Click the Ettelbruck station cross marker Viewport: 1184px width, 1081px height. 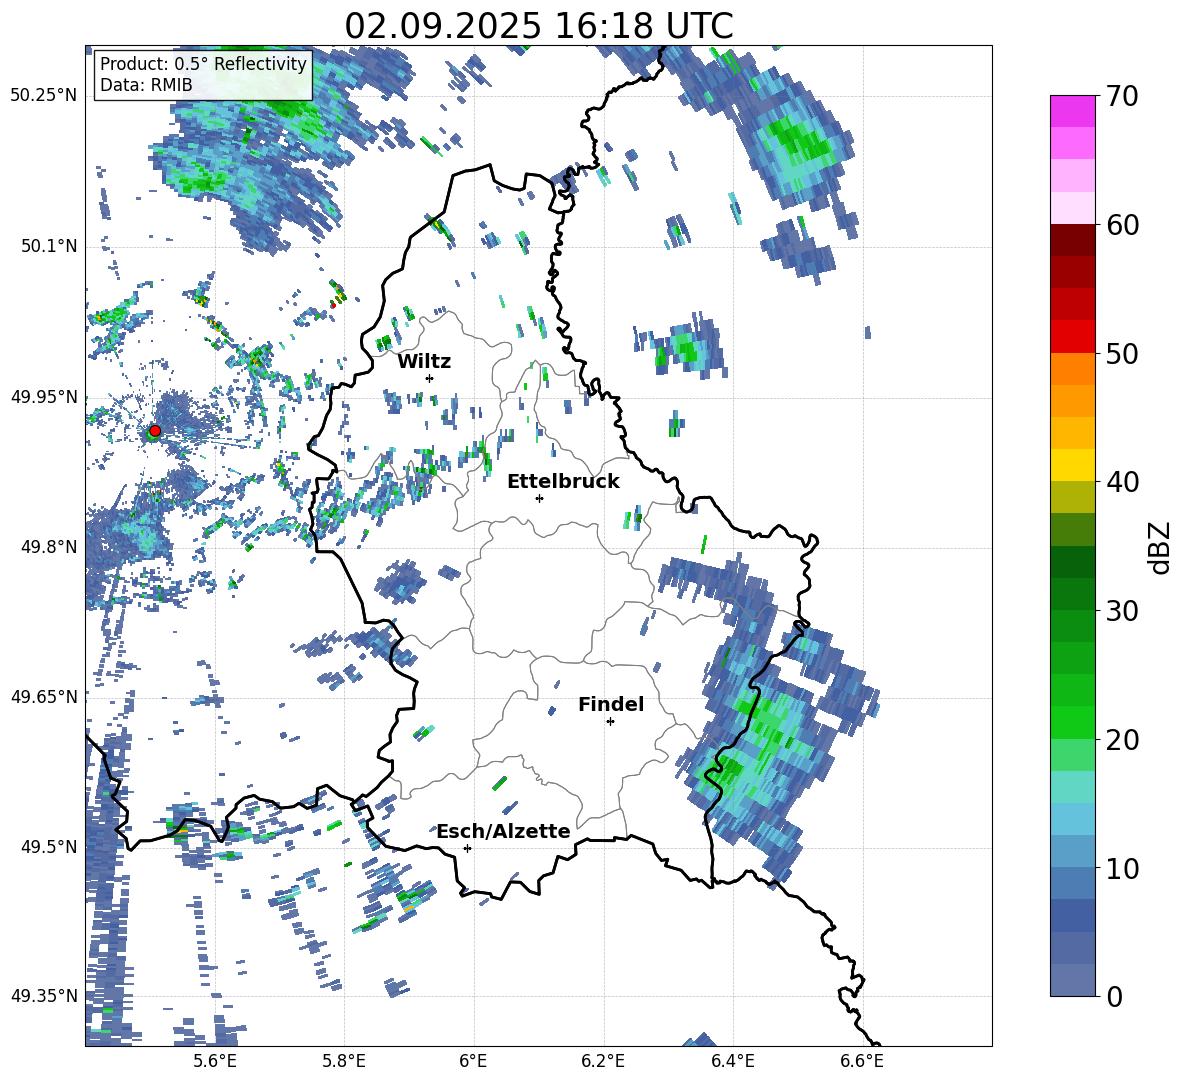pyautogui.click(x=539, y=498)
